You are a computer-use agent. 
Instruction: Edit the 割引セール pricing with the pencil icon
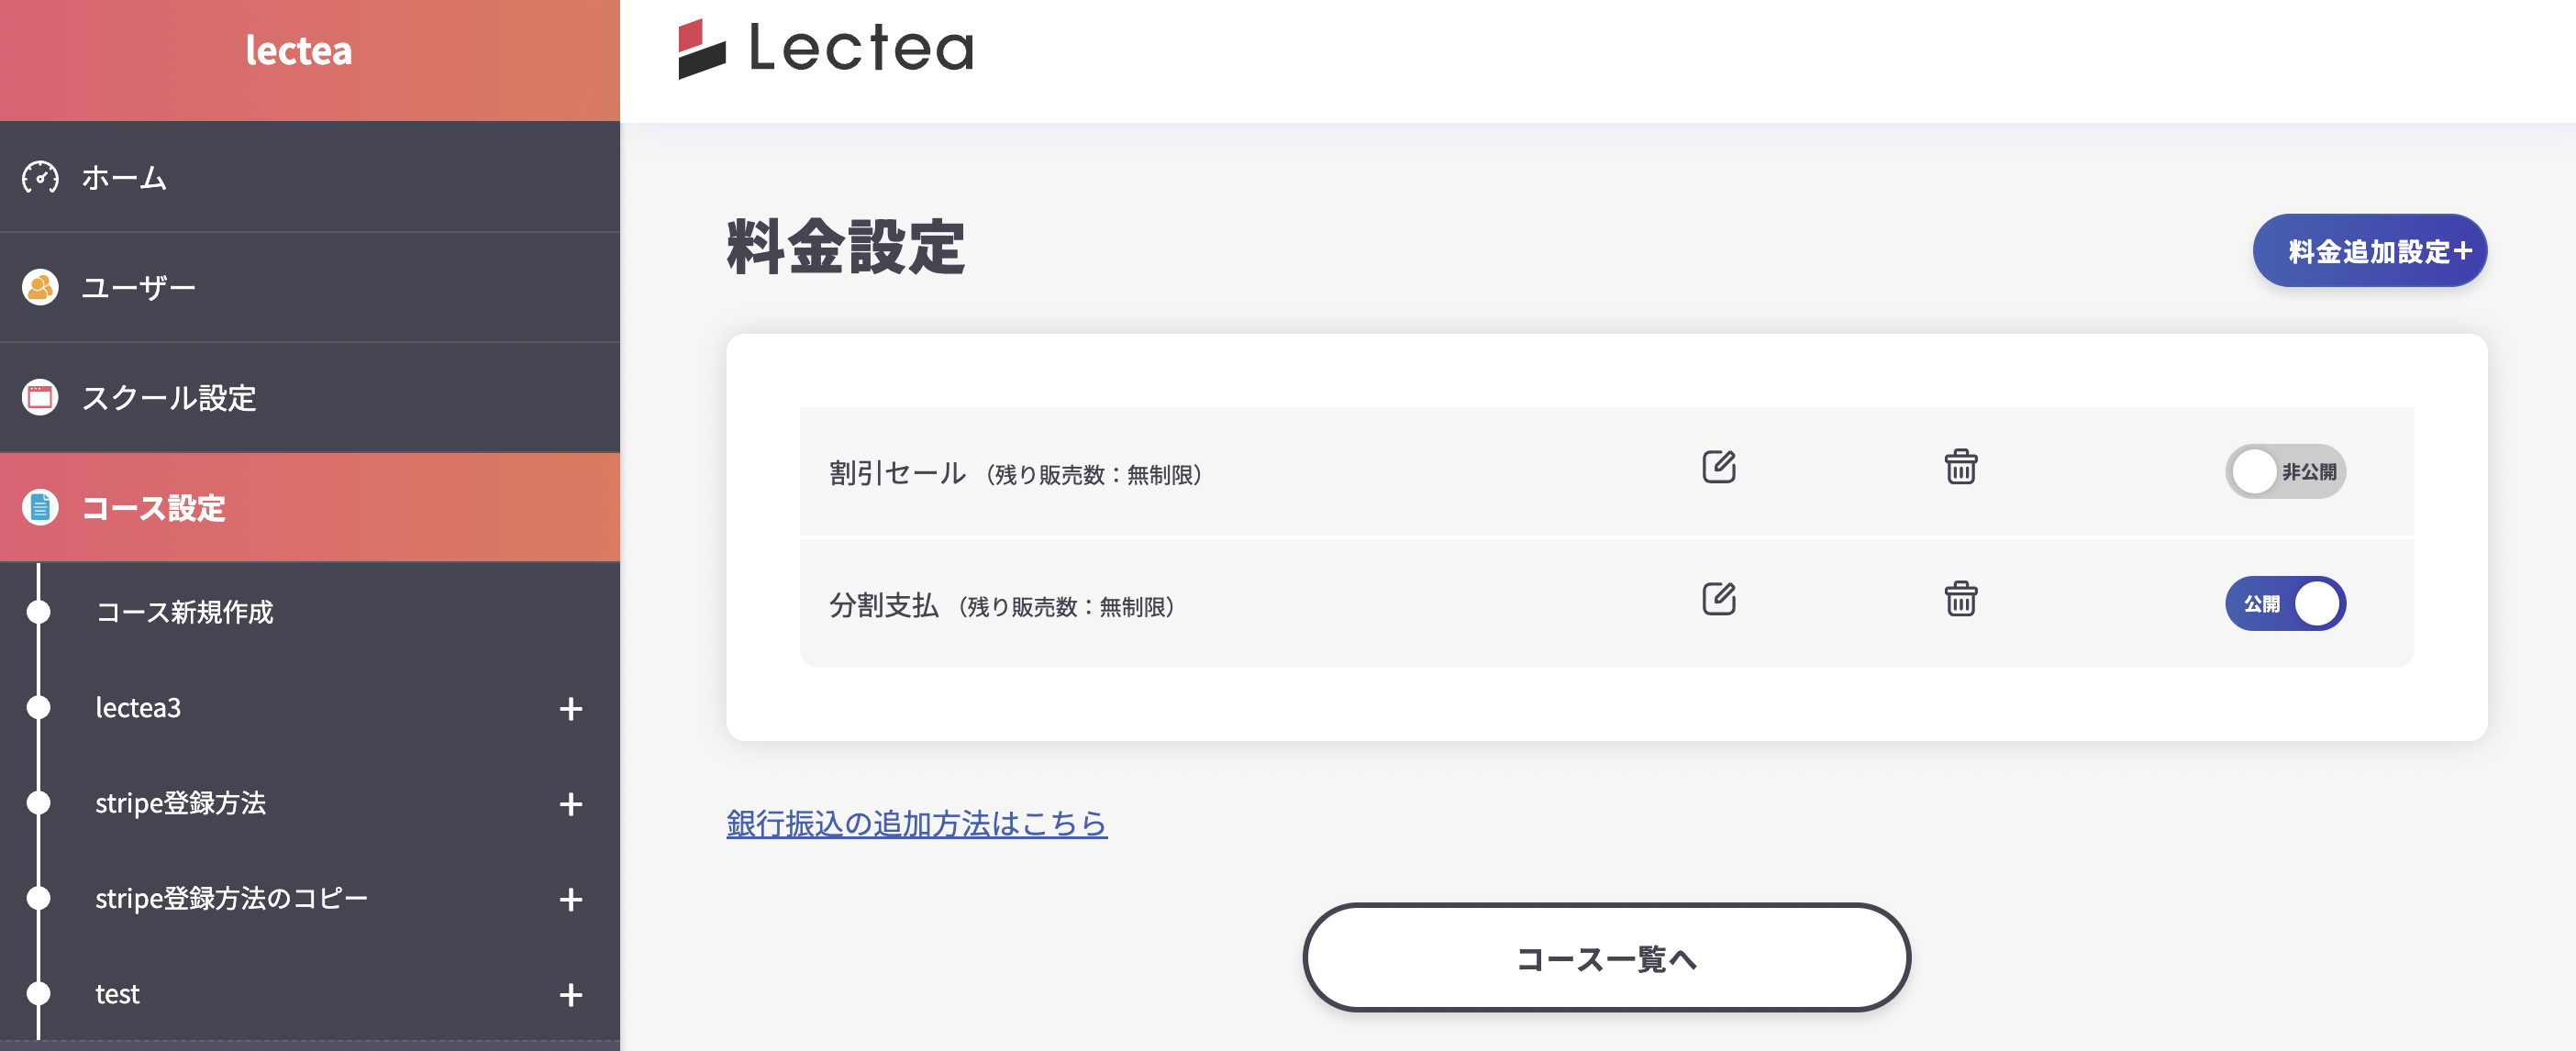point(1719,467)
